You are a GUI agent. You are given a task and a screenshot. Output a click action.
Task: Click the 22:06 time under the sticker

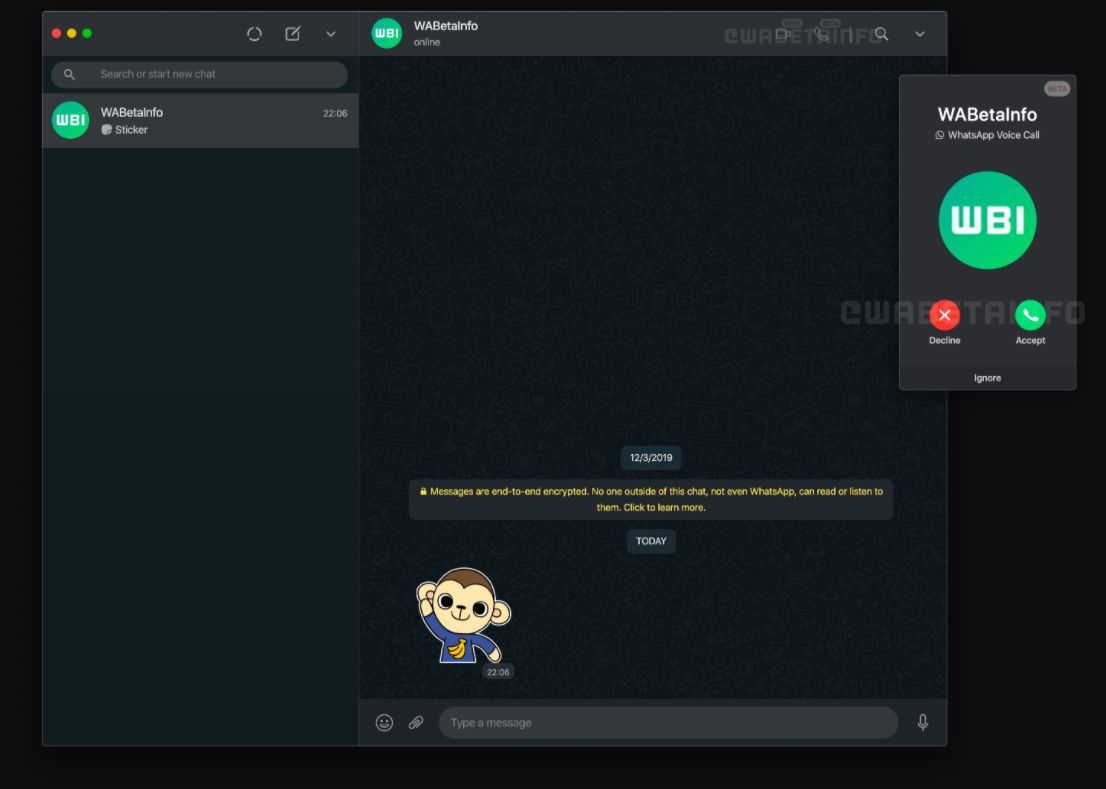[498, 672]
